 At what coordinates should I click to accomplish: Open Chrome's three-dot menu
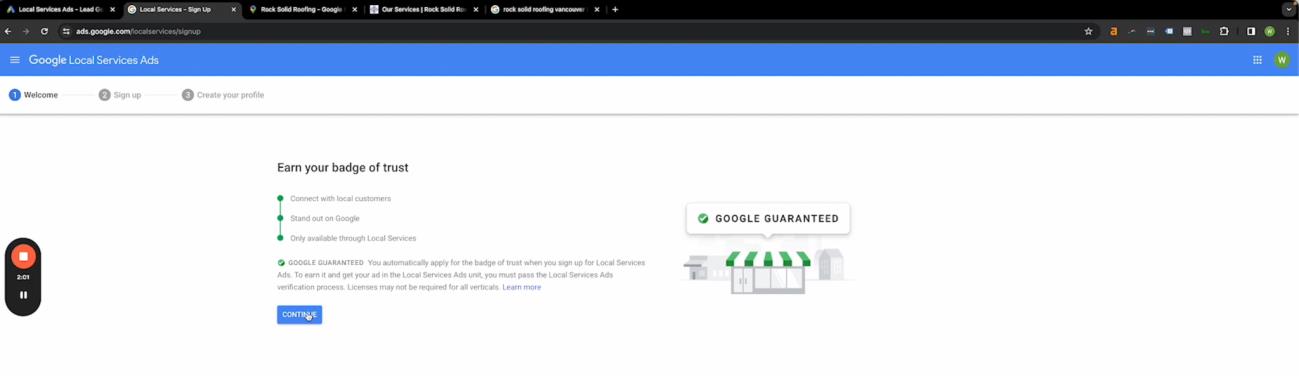1288,31
